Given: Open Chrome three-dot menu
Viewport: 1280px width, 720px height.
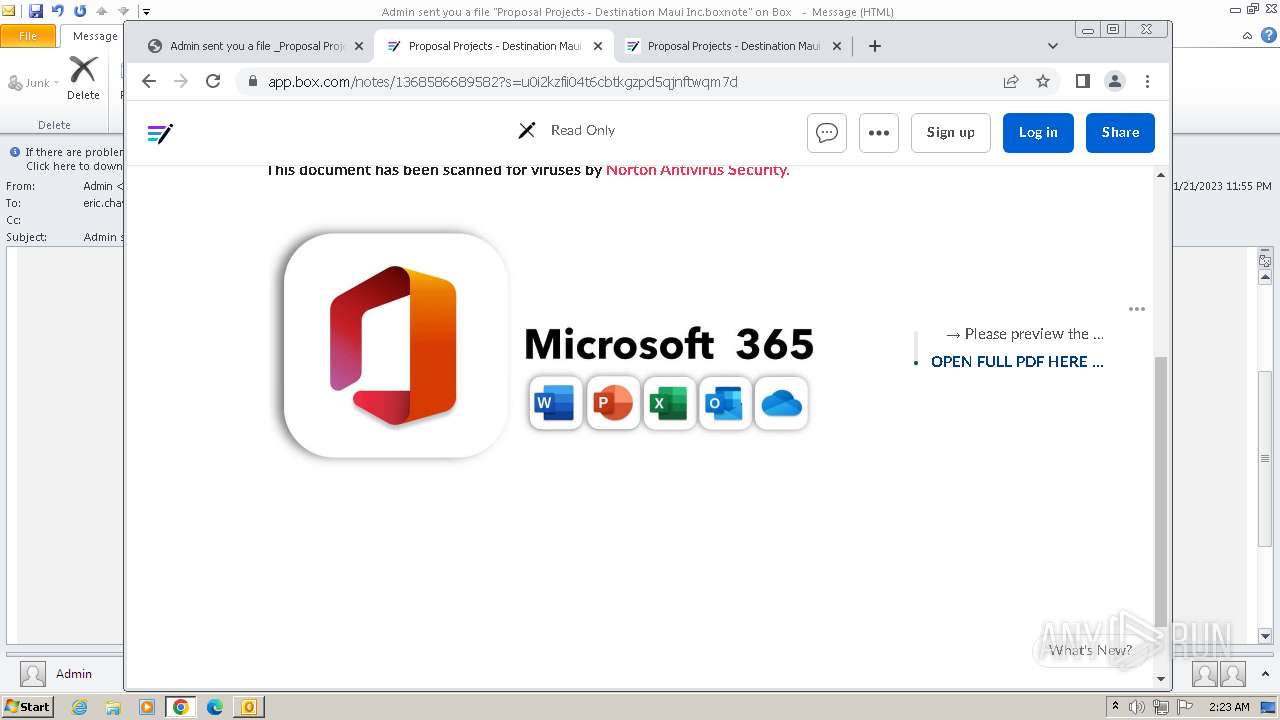Looking at the screenshot, I should point(1147,81).
